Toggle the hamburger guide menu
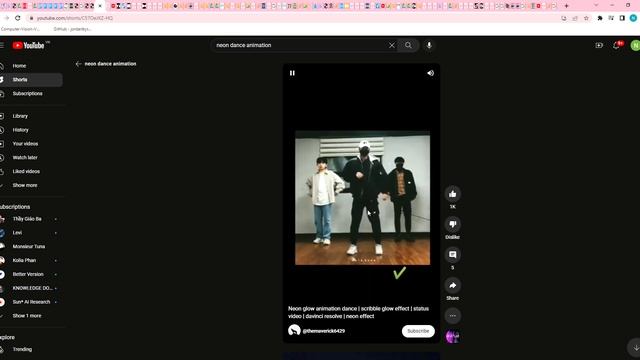640x360 pixels. (x=2, y=45)
